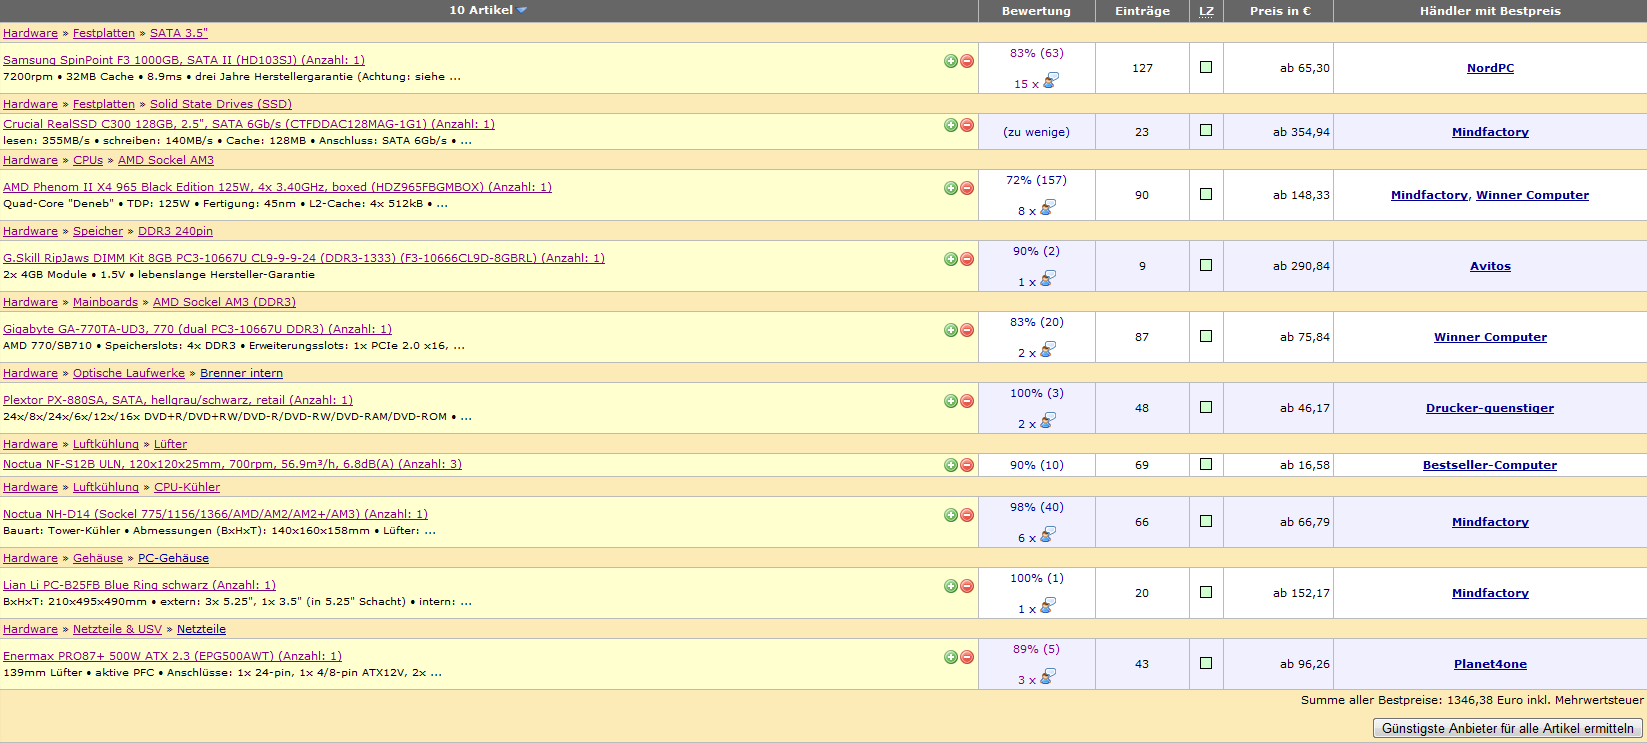Screen dimensions: 1647x743
Task: Increase G.Skill RipJaws kit quantity with plus icon
Action: (951, 259)
